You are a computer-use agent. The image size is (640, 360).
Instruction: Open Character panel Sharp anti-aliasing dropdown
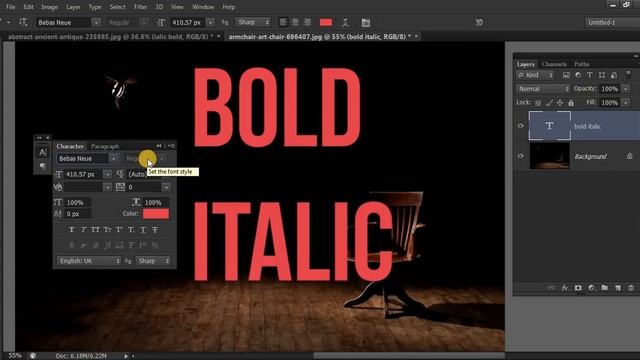(153, 261)
